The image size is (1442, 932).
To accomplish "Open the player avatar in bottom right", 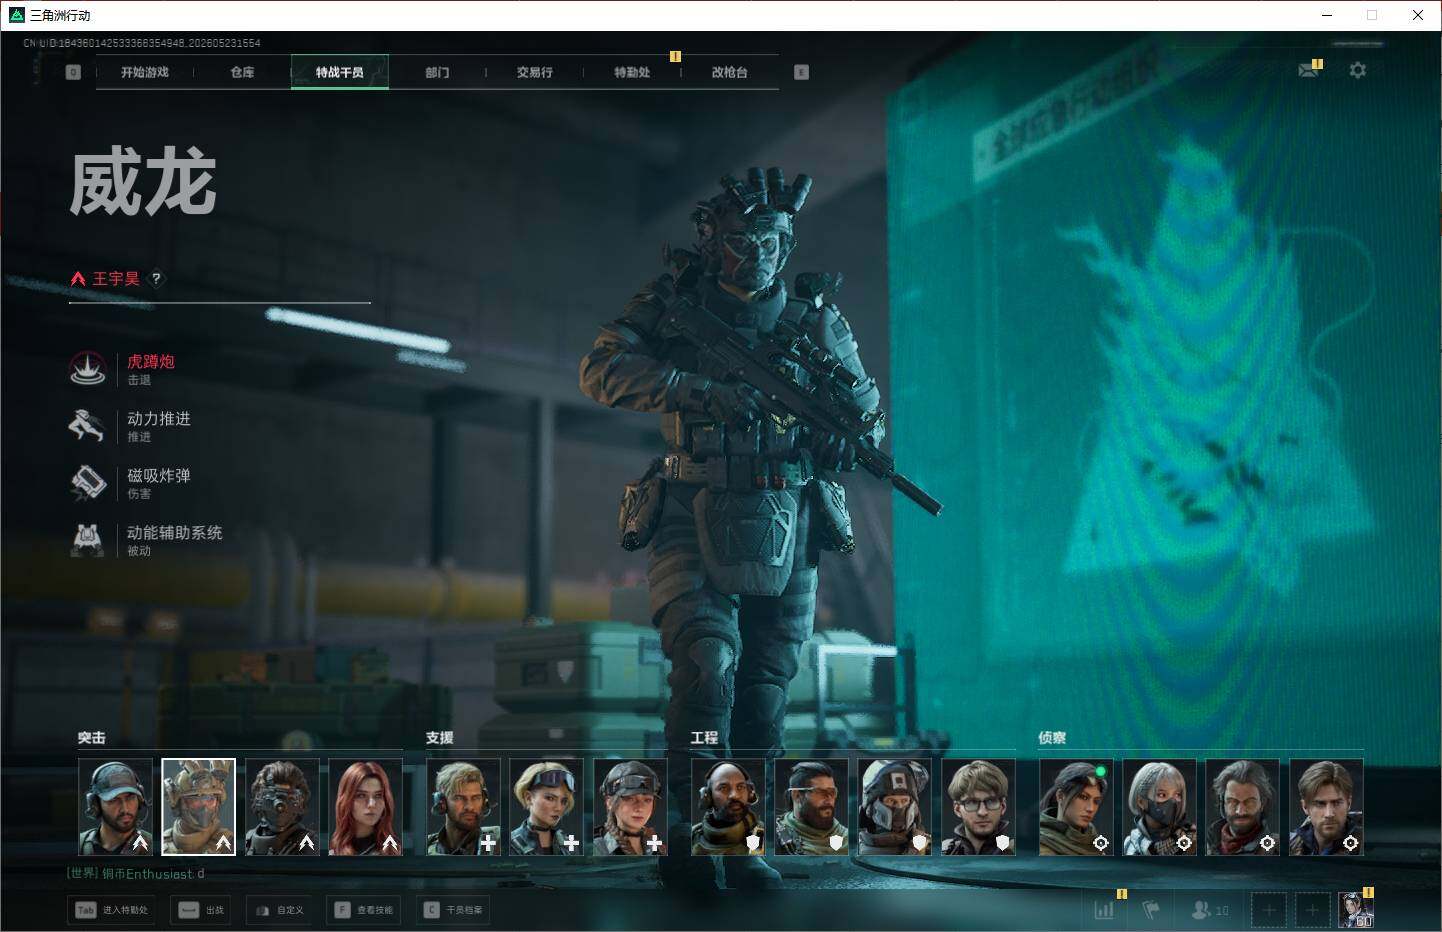I will (1356, 910).
